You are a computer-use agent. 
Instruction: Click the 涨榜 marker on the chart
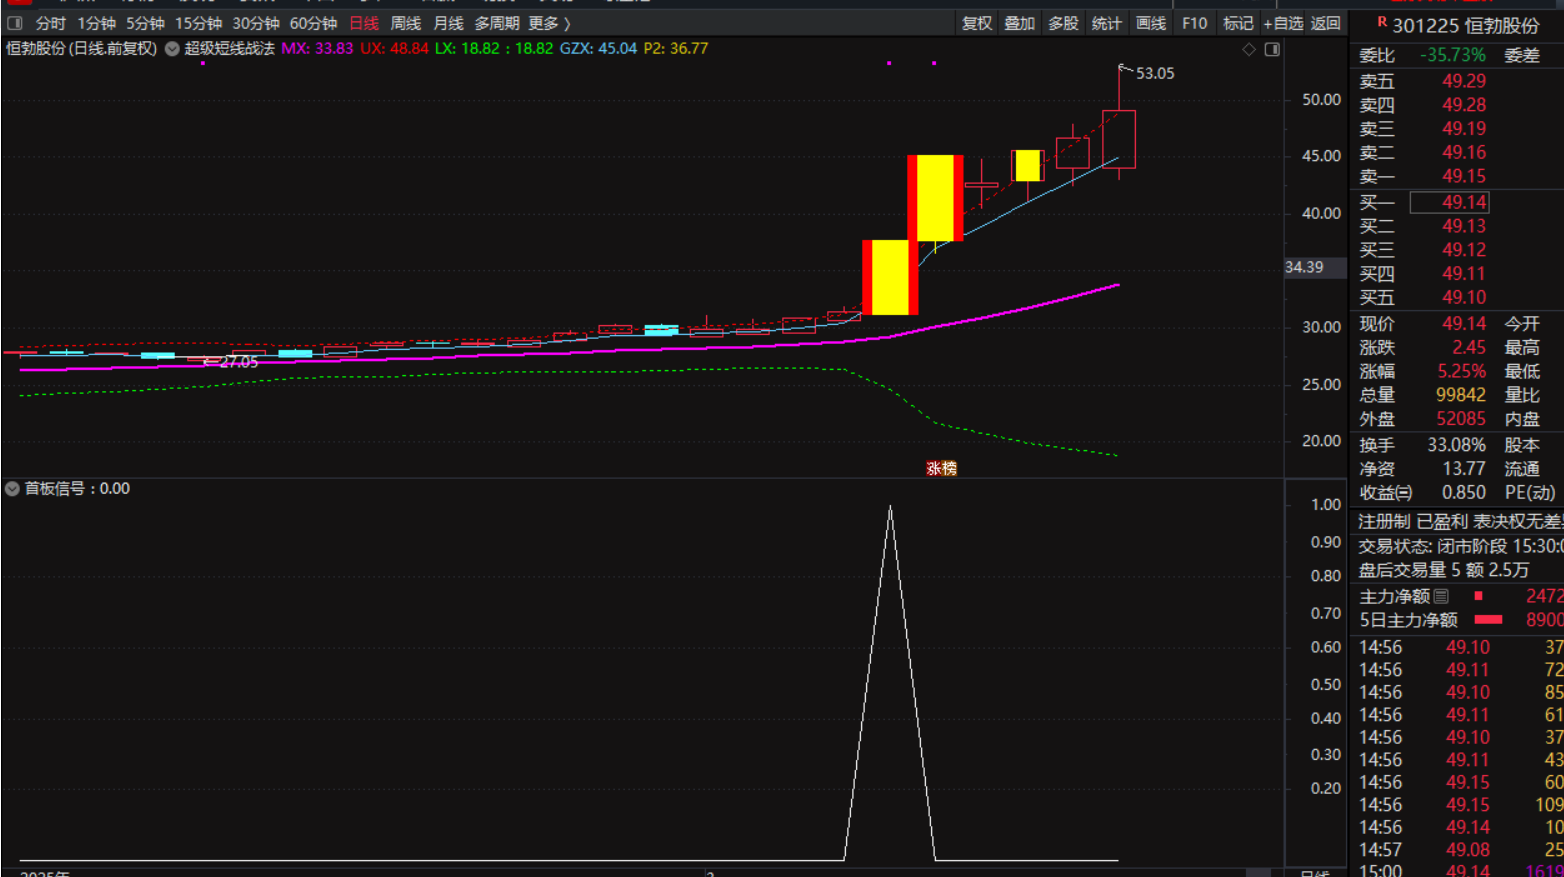pos(941,468)
